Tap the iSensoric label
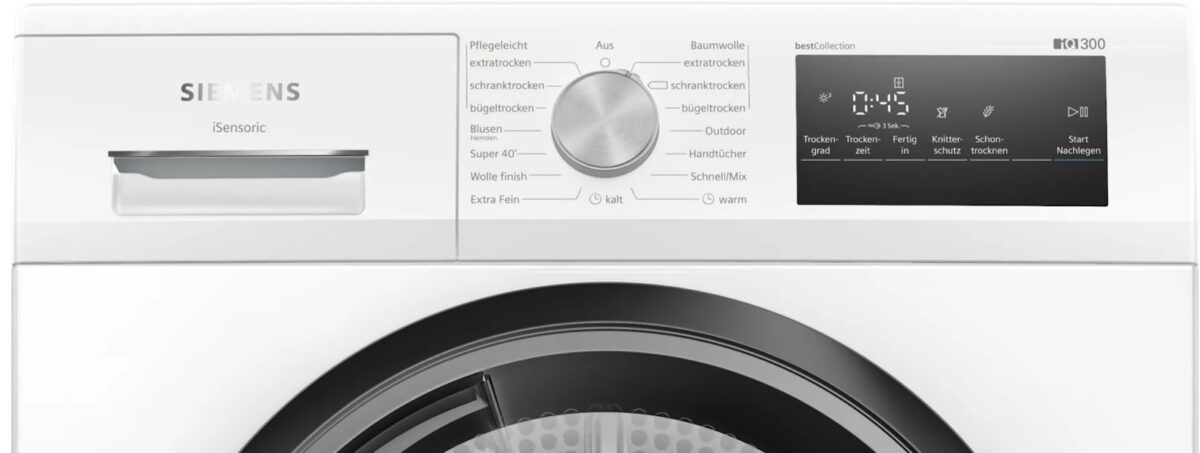This screenshot has width=1200, height=453. tap(239, 126)
